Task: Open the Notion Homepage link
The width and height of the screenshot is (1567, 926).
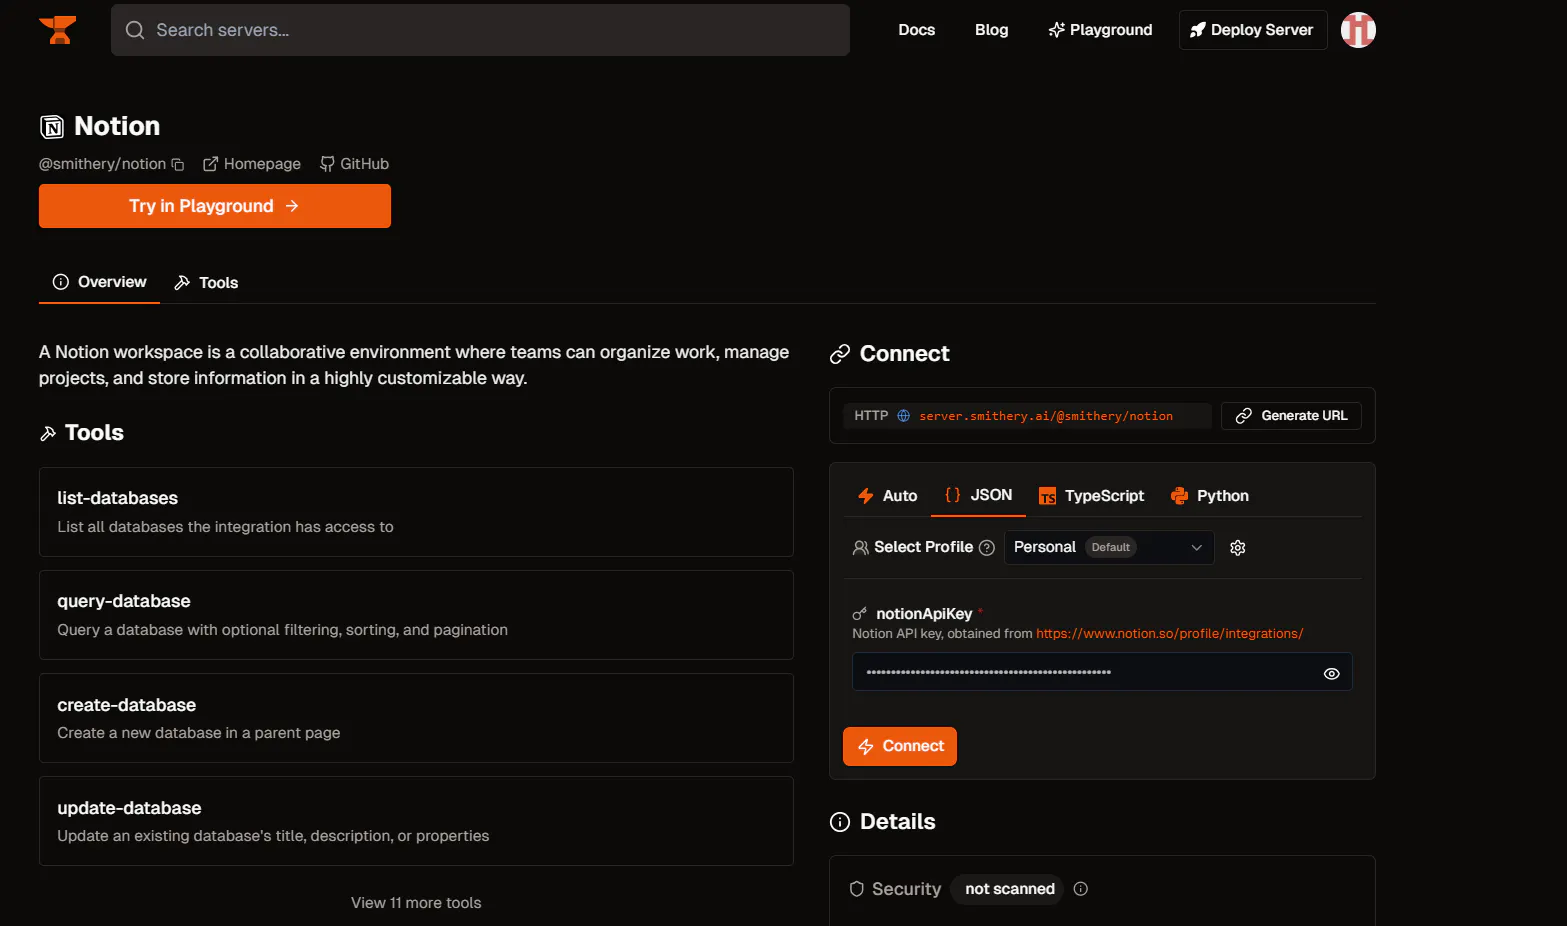Action: [252, 164]
